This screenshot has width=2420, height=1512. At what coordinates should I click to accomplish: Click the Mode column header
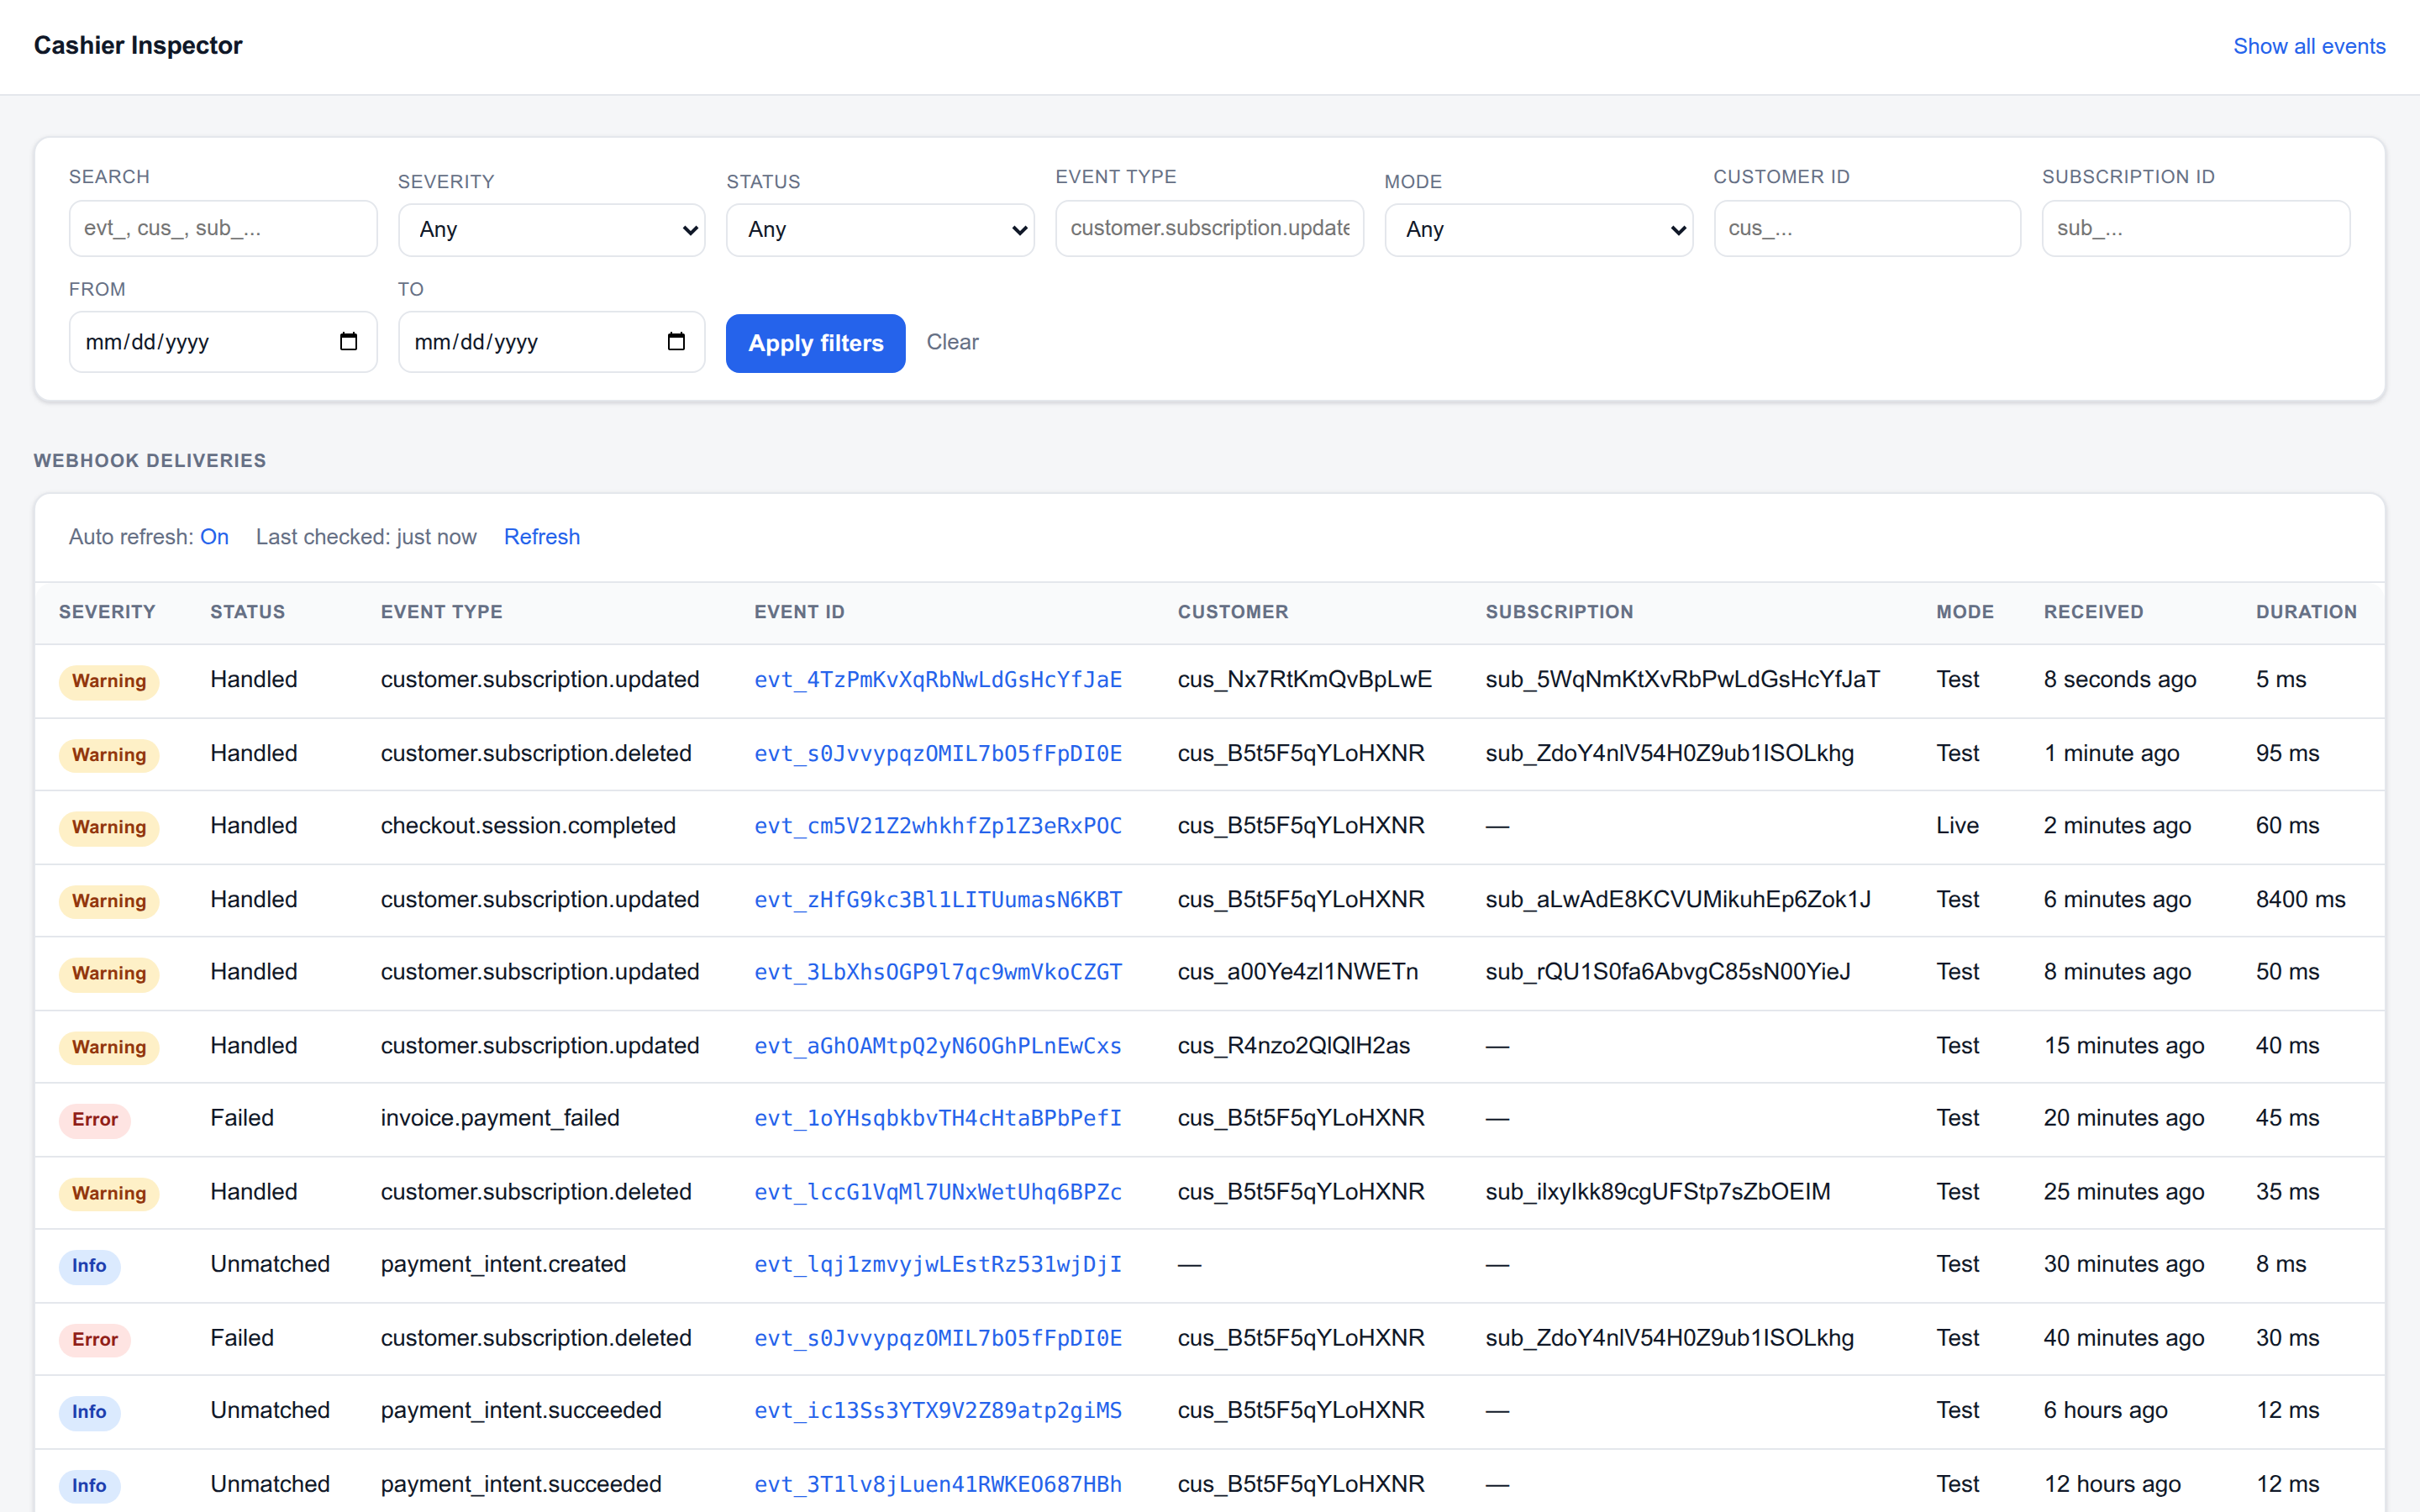tap(1964, 612)
